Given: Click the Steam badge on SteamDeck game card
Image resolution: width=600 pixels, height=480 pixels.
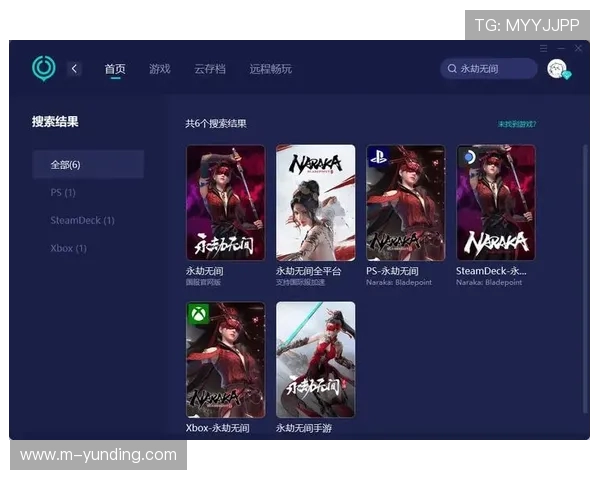Looking at the screenshot, I should coord(468,157).
